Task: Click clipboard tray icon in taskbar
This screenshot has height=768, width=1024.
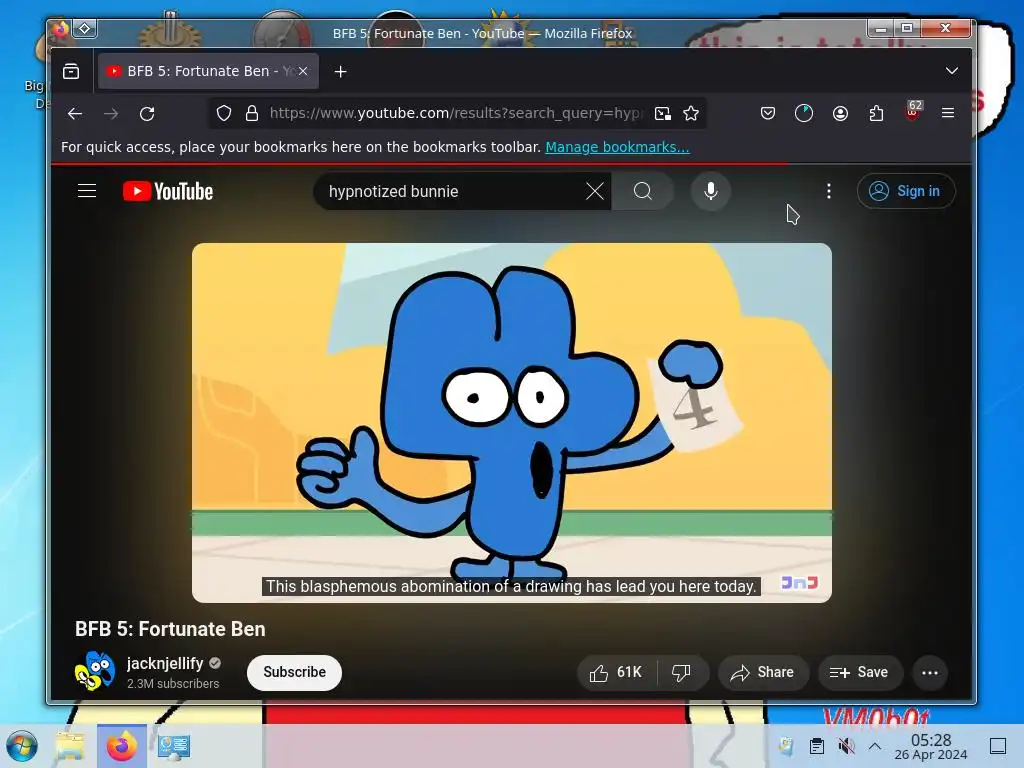Action: (816, 746)
